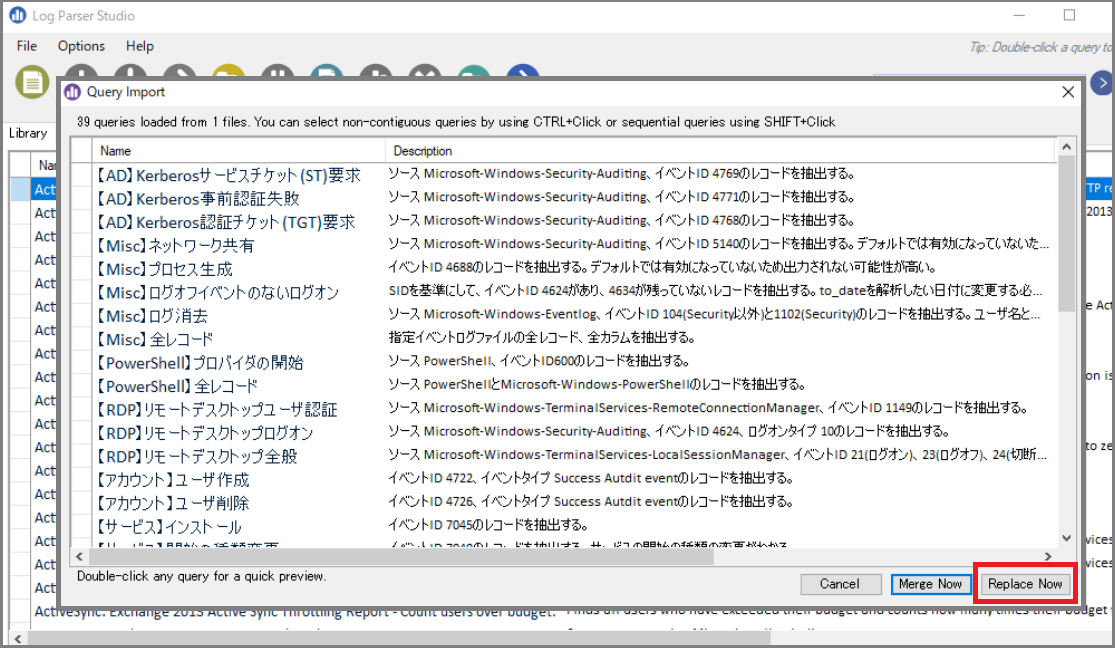Viewport: 1115px width, 648px height.
Task: Open the File menu
Action: click(26, 46)
